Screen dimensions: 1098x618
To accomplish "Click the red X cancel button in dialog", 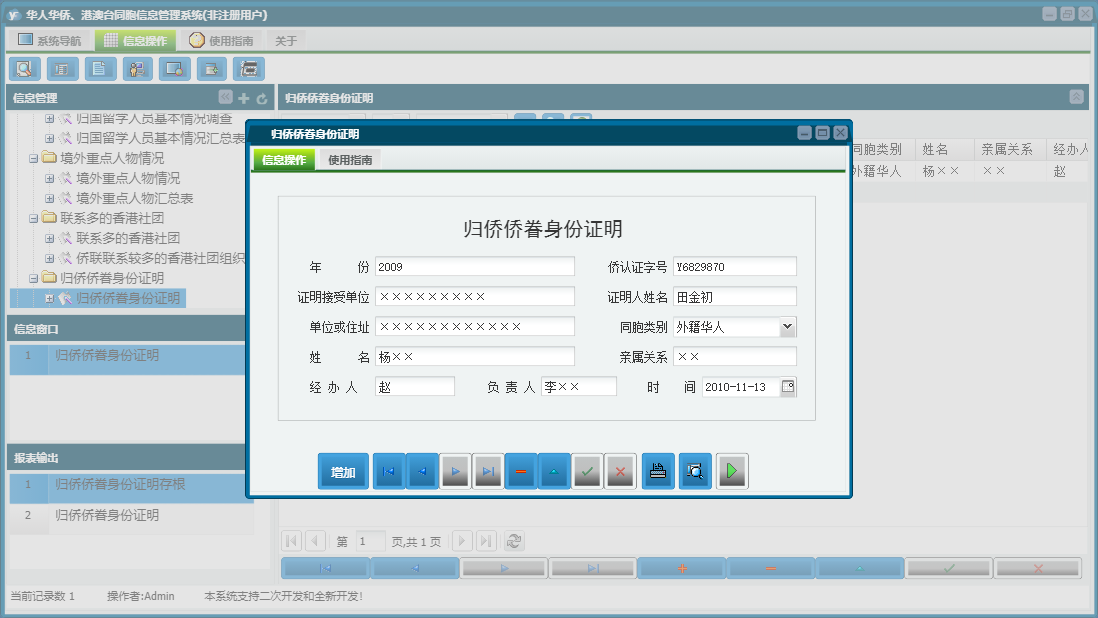I will (620, 472).
